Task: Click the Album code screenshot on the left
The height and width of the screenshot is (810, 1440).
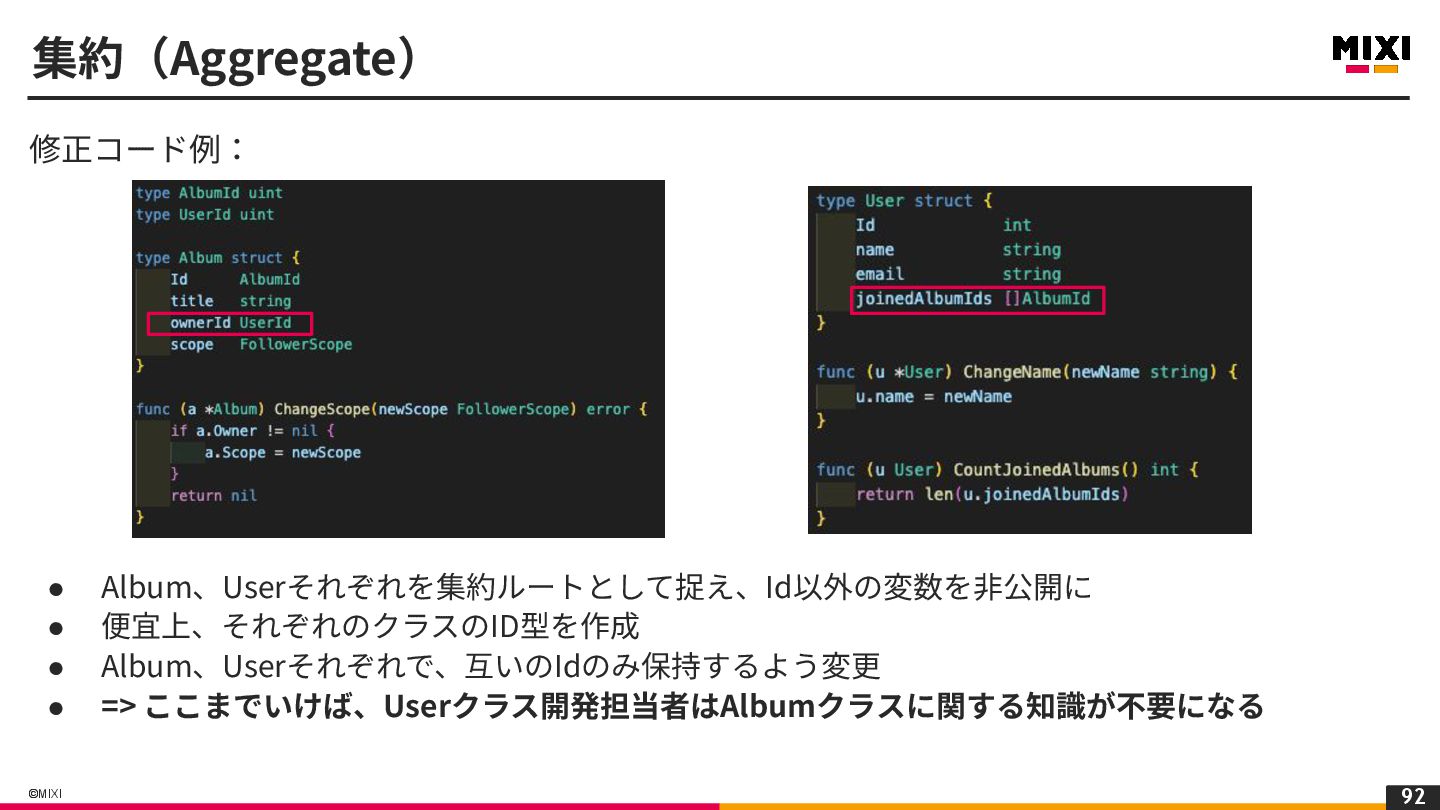Action: (398, 359)
